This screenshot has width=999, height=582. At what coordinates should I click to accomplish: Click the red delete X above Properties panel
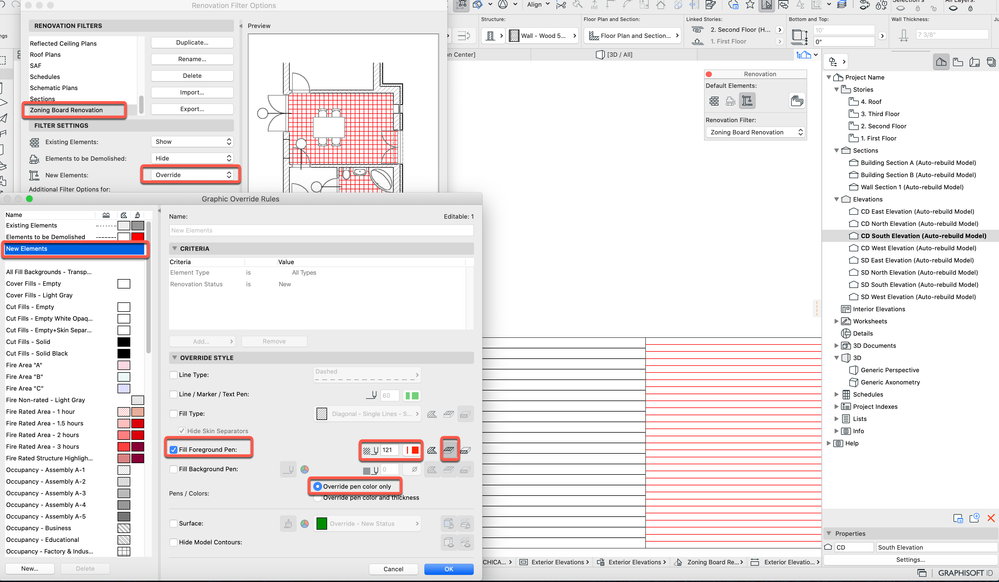(x=991, y=518)
